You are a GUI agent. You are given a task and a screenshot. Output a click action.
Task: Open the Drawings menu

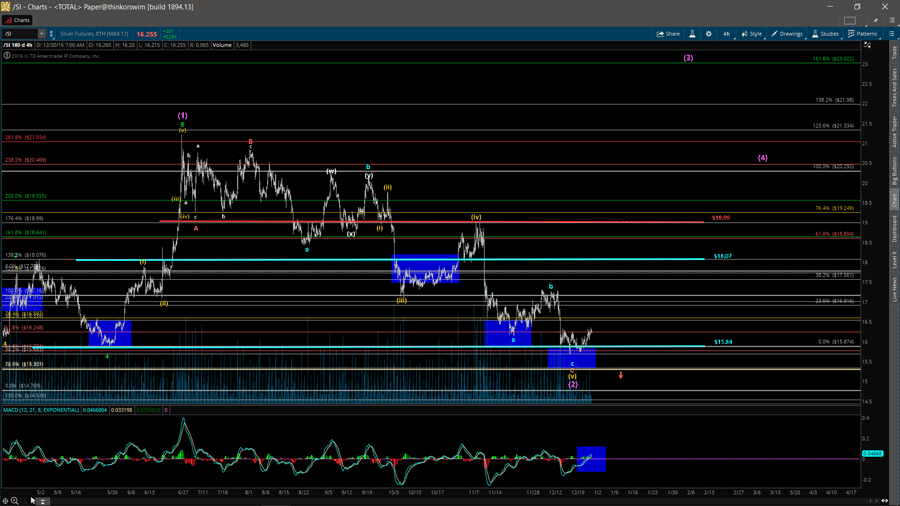pyautogui.click(x=787, y=34)
